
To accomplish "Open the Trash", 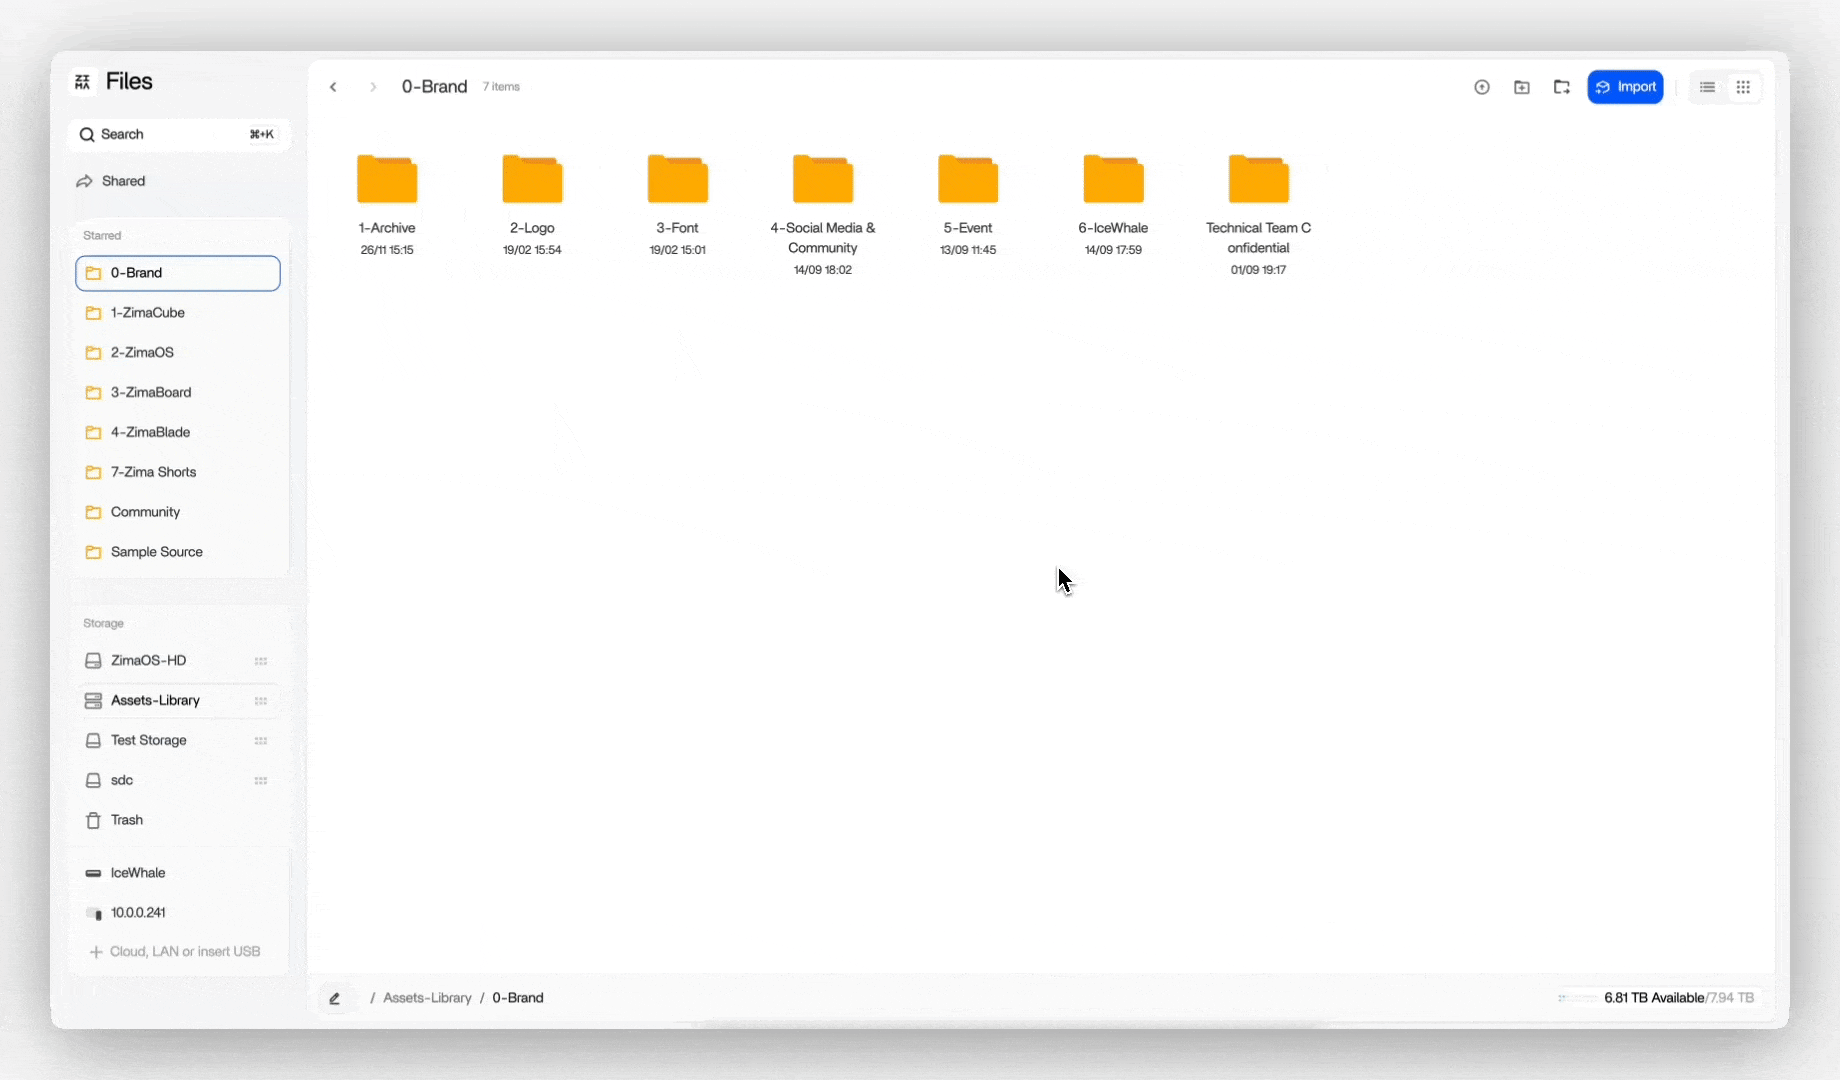I will coord(178,820).
